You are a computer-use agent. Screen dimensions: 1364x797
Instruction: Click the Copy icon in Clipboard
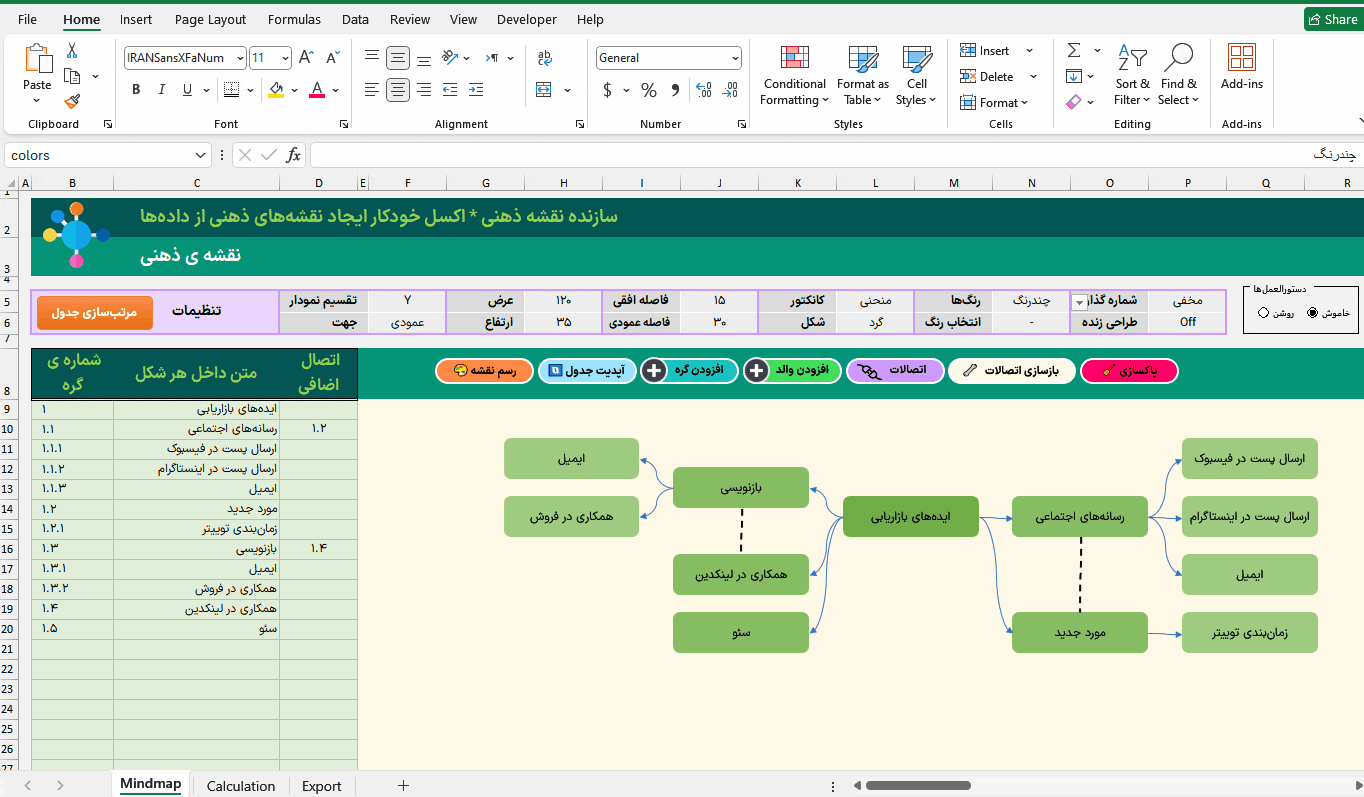click(72, 76)
